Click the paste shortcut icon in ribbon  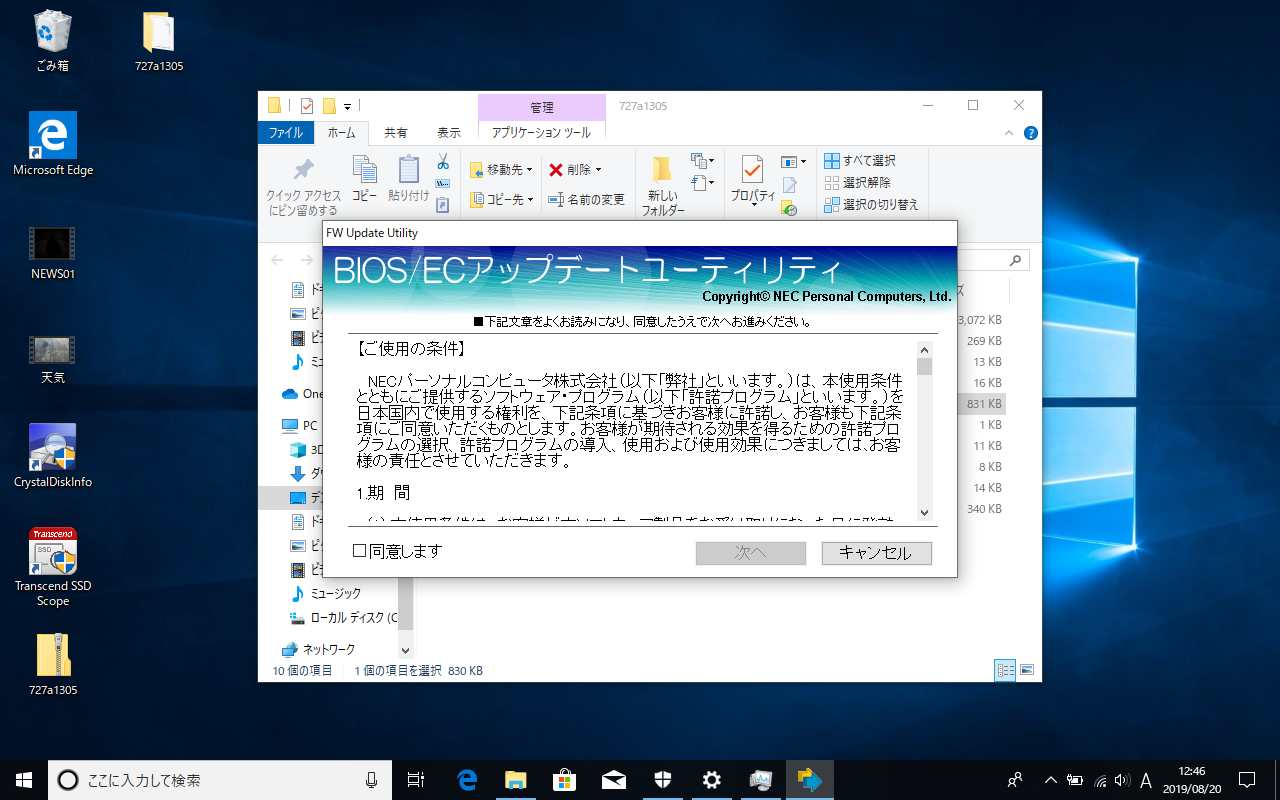tap(442, 205)
